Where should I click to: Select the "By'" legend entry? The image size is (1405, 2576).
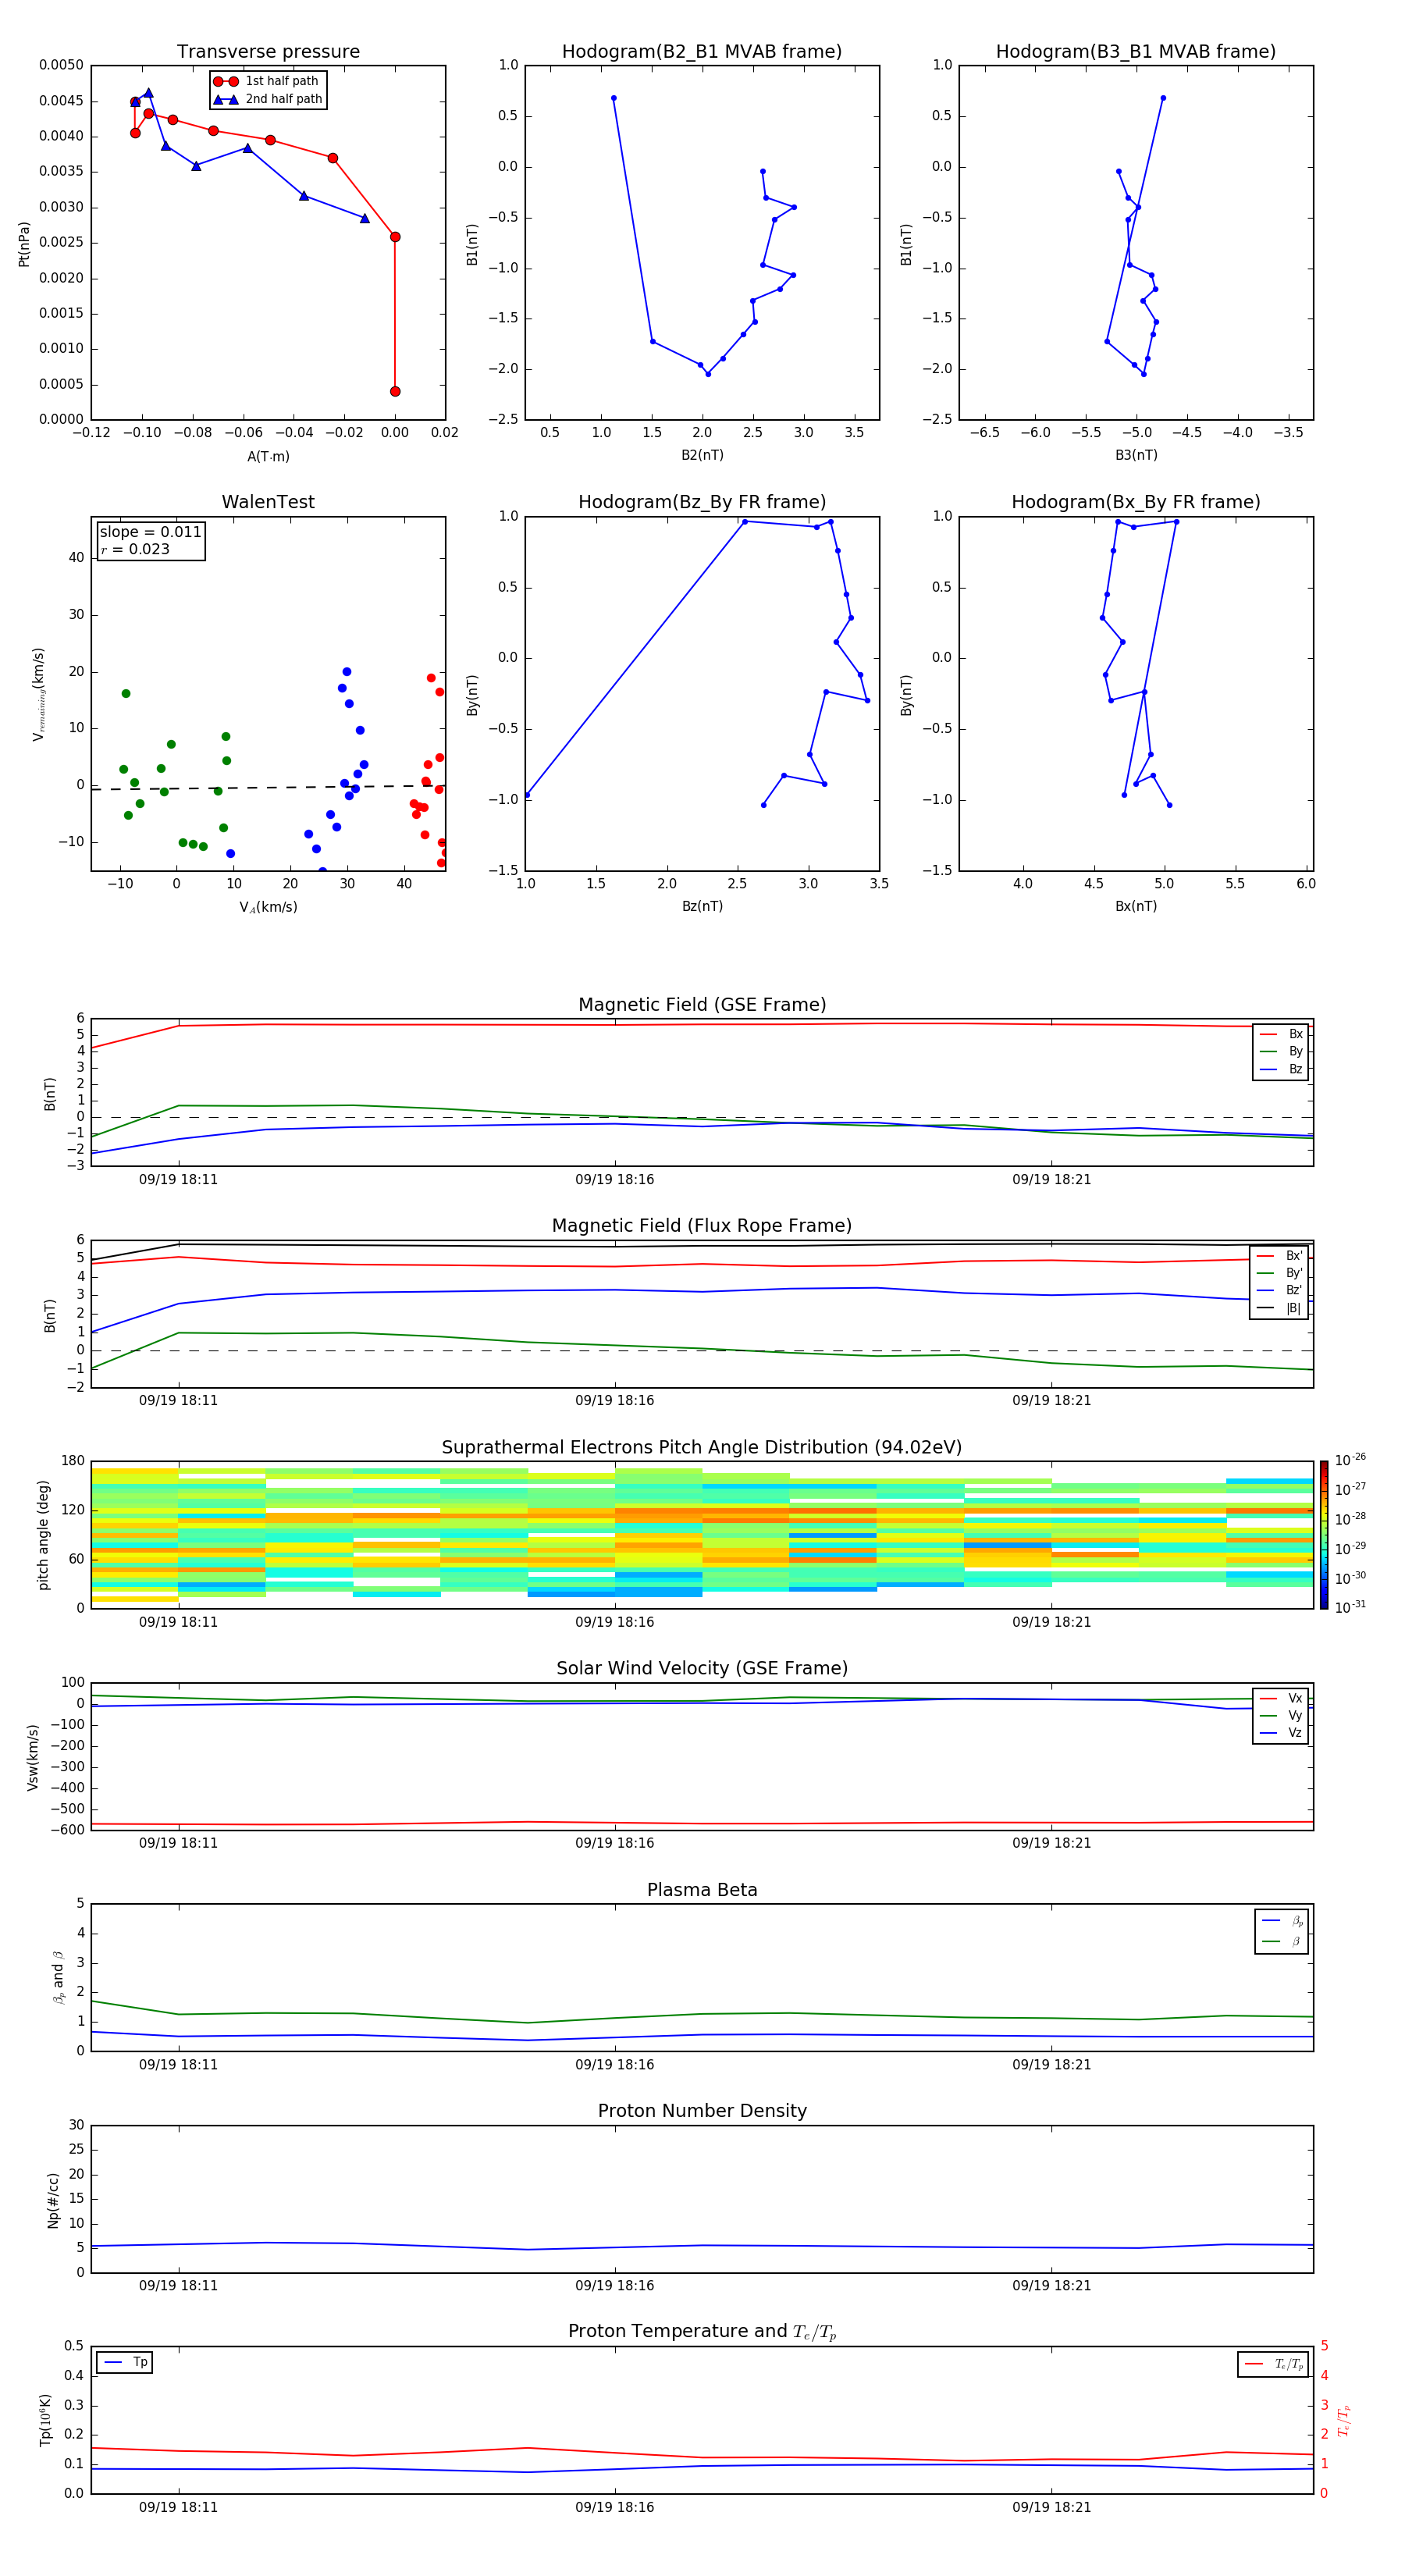point(1280,1273)
